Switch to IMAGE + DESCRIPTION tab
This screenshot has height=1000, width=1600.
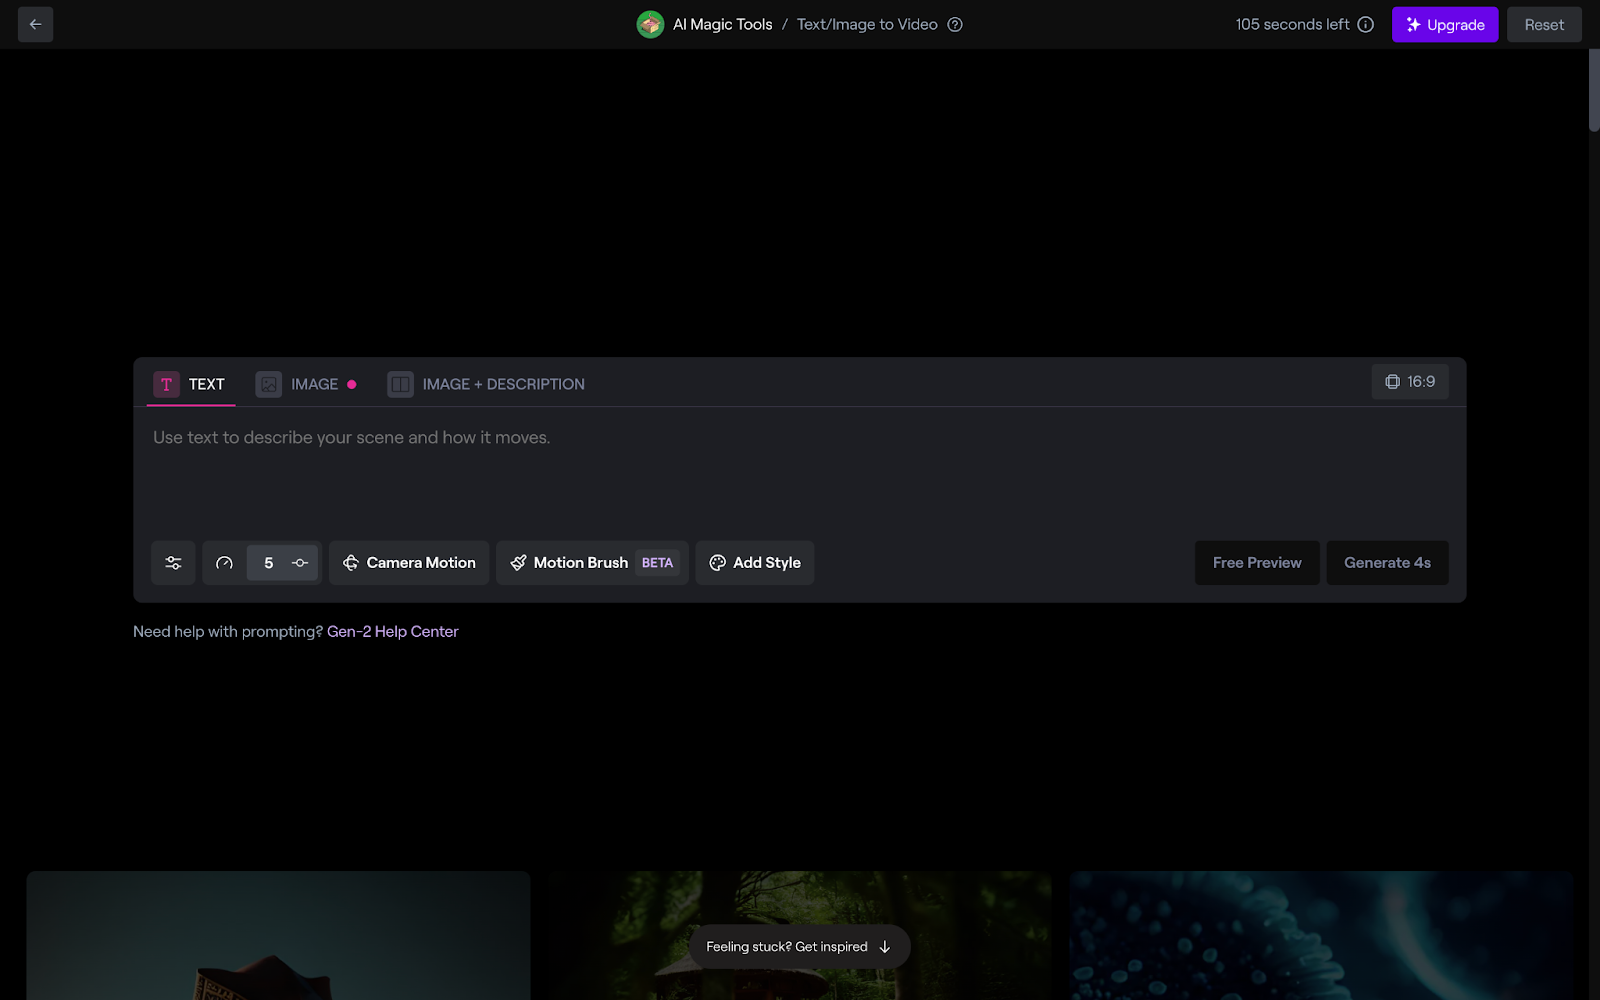[486, 384]
